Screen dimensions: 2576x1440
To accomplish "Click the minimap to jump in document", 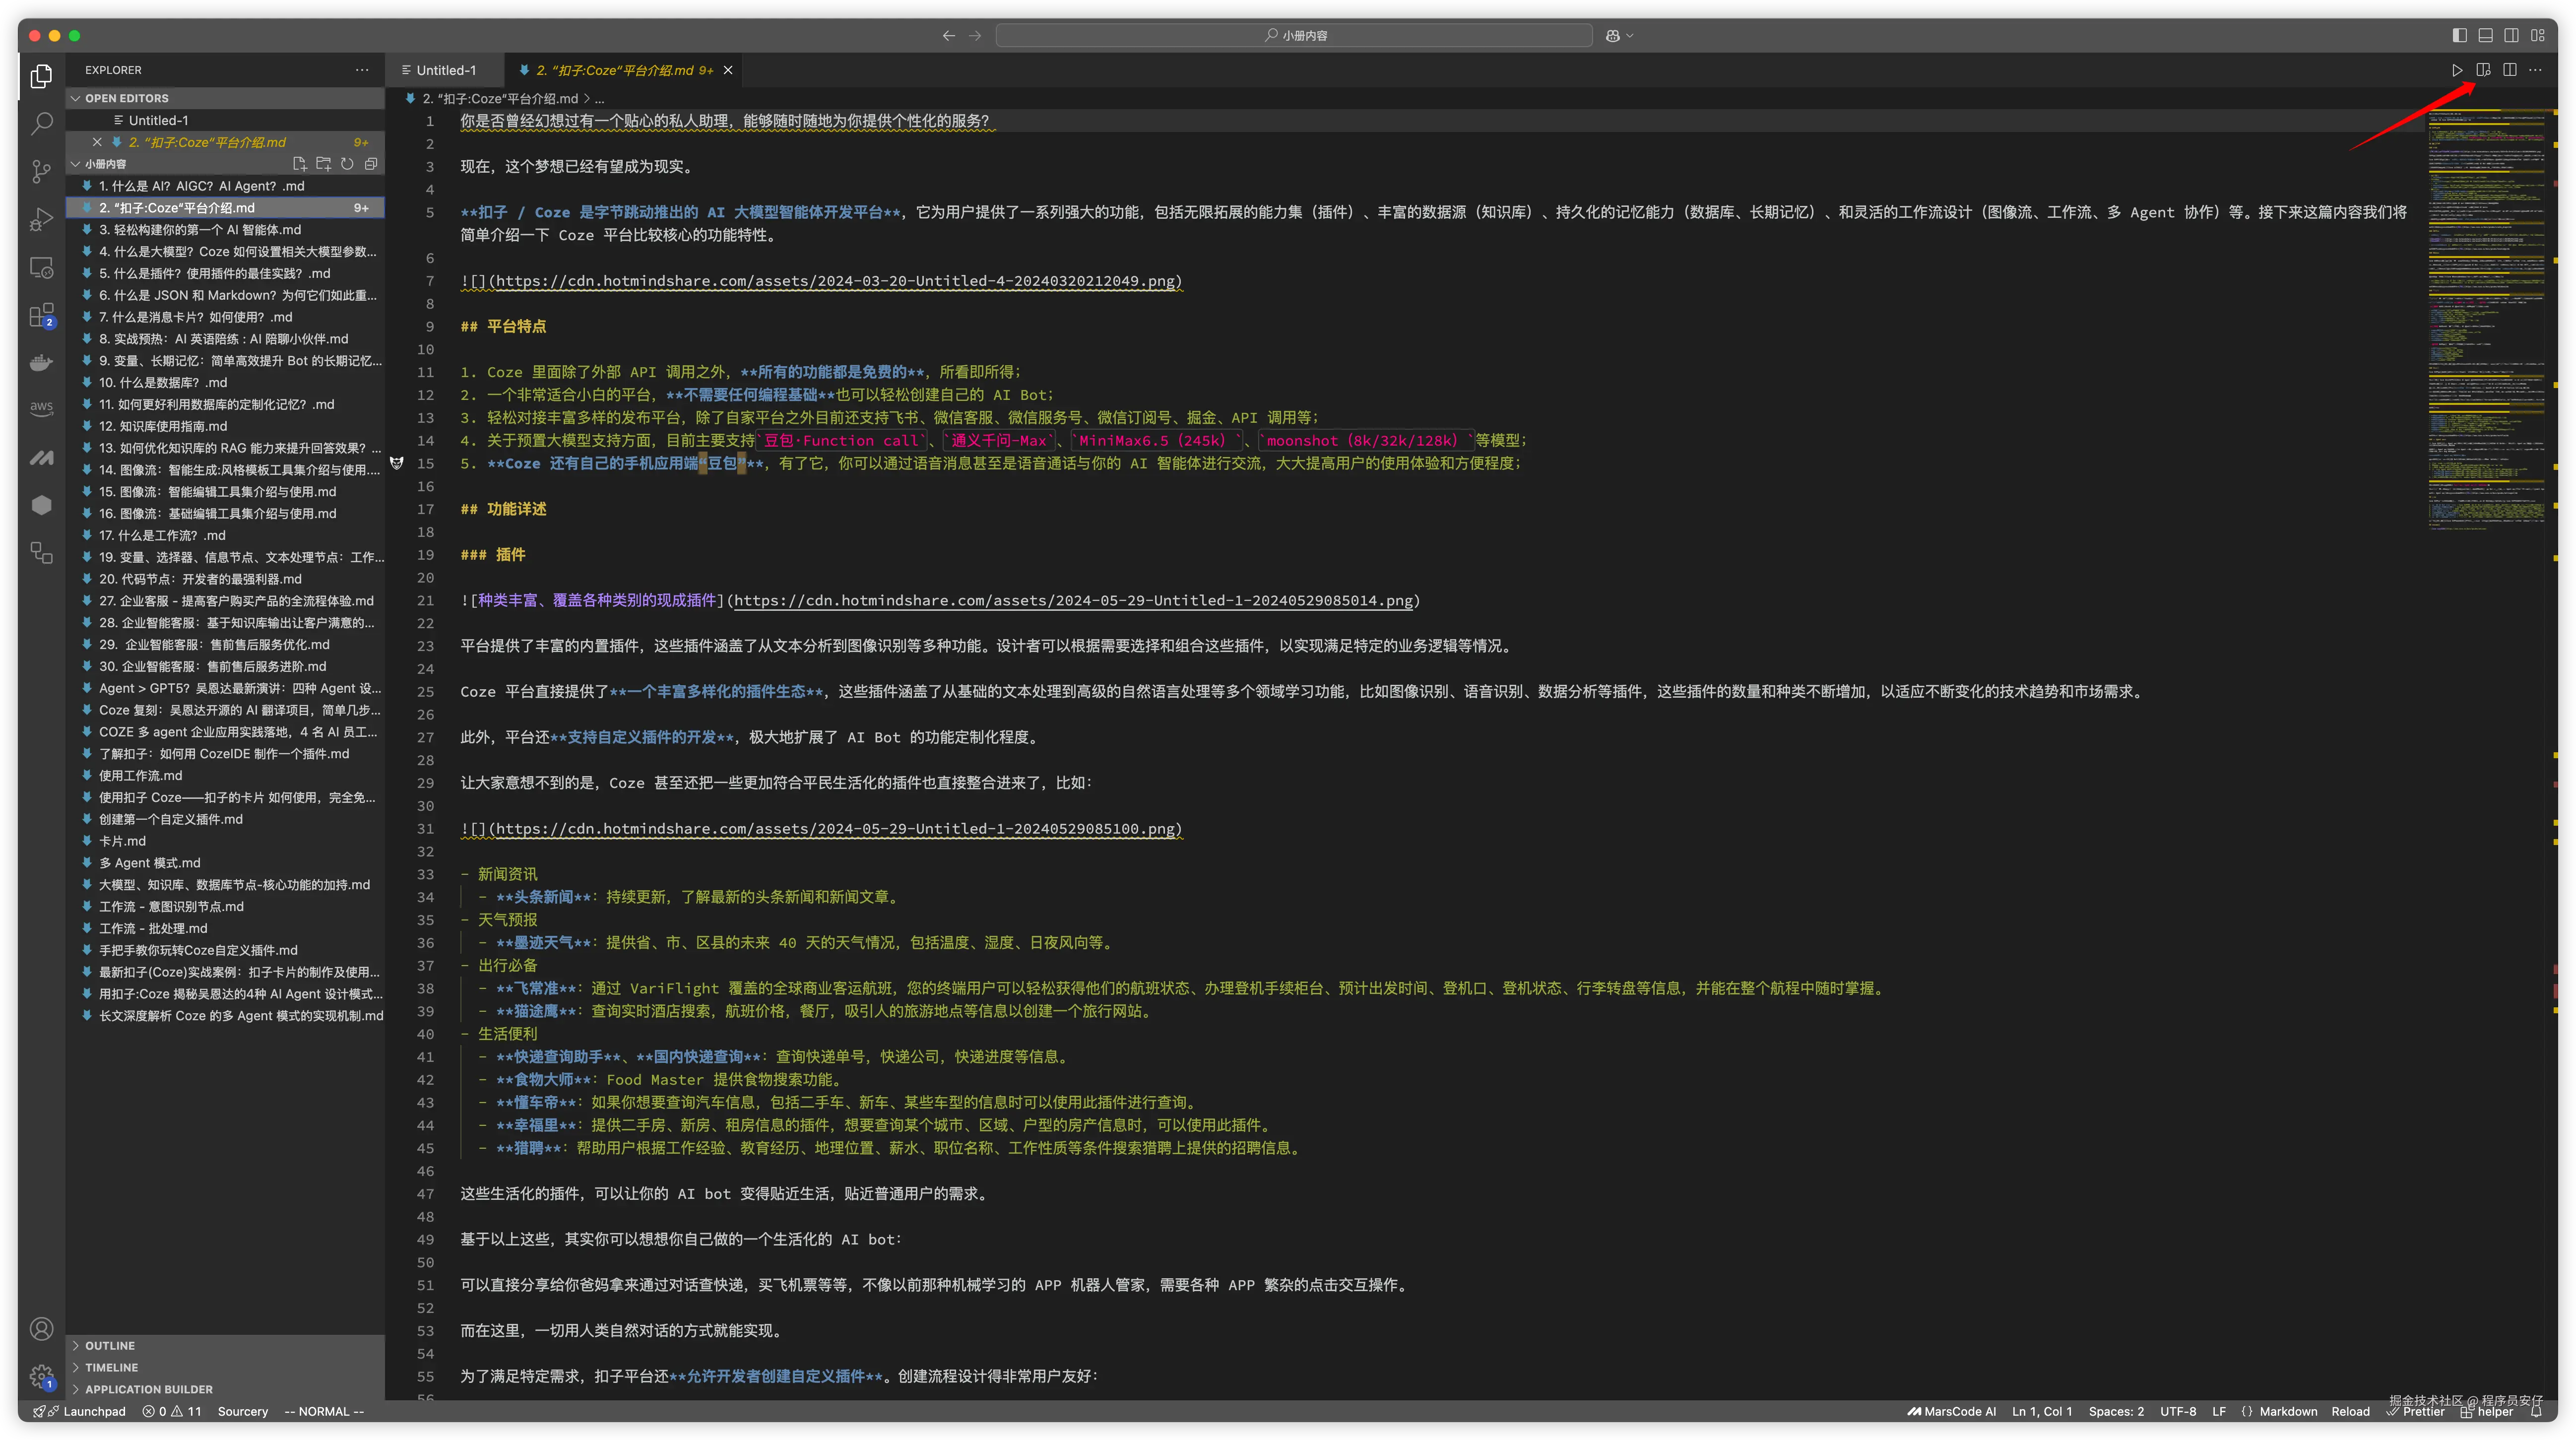I will (2486, 320).
